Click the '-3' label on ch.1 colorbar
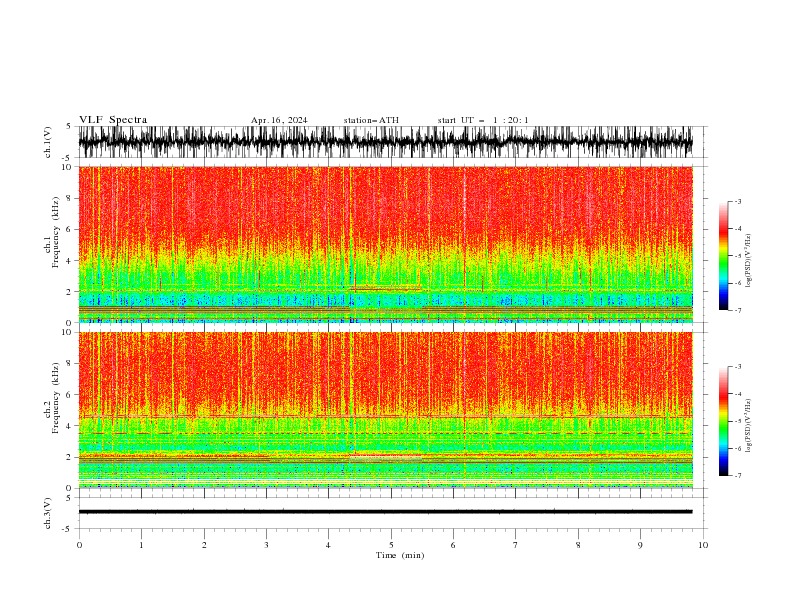The width and height of the screenshot is (792, 612). [737, 201]
